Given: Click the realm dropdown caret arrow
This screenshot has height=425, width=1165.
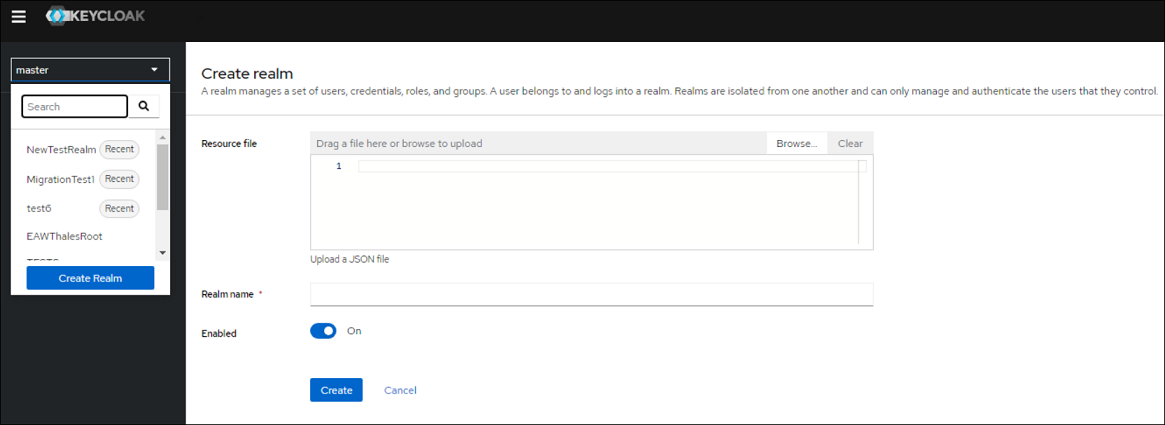Looking at the screenshot, I should [x=154, y=70].
